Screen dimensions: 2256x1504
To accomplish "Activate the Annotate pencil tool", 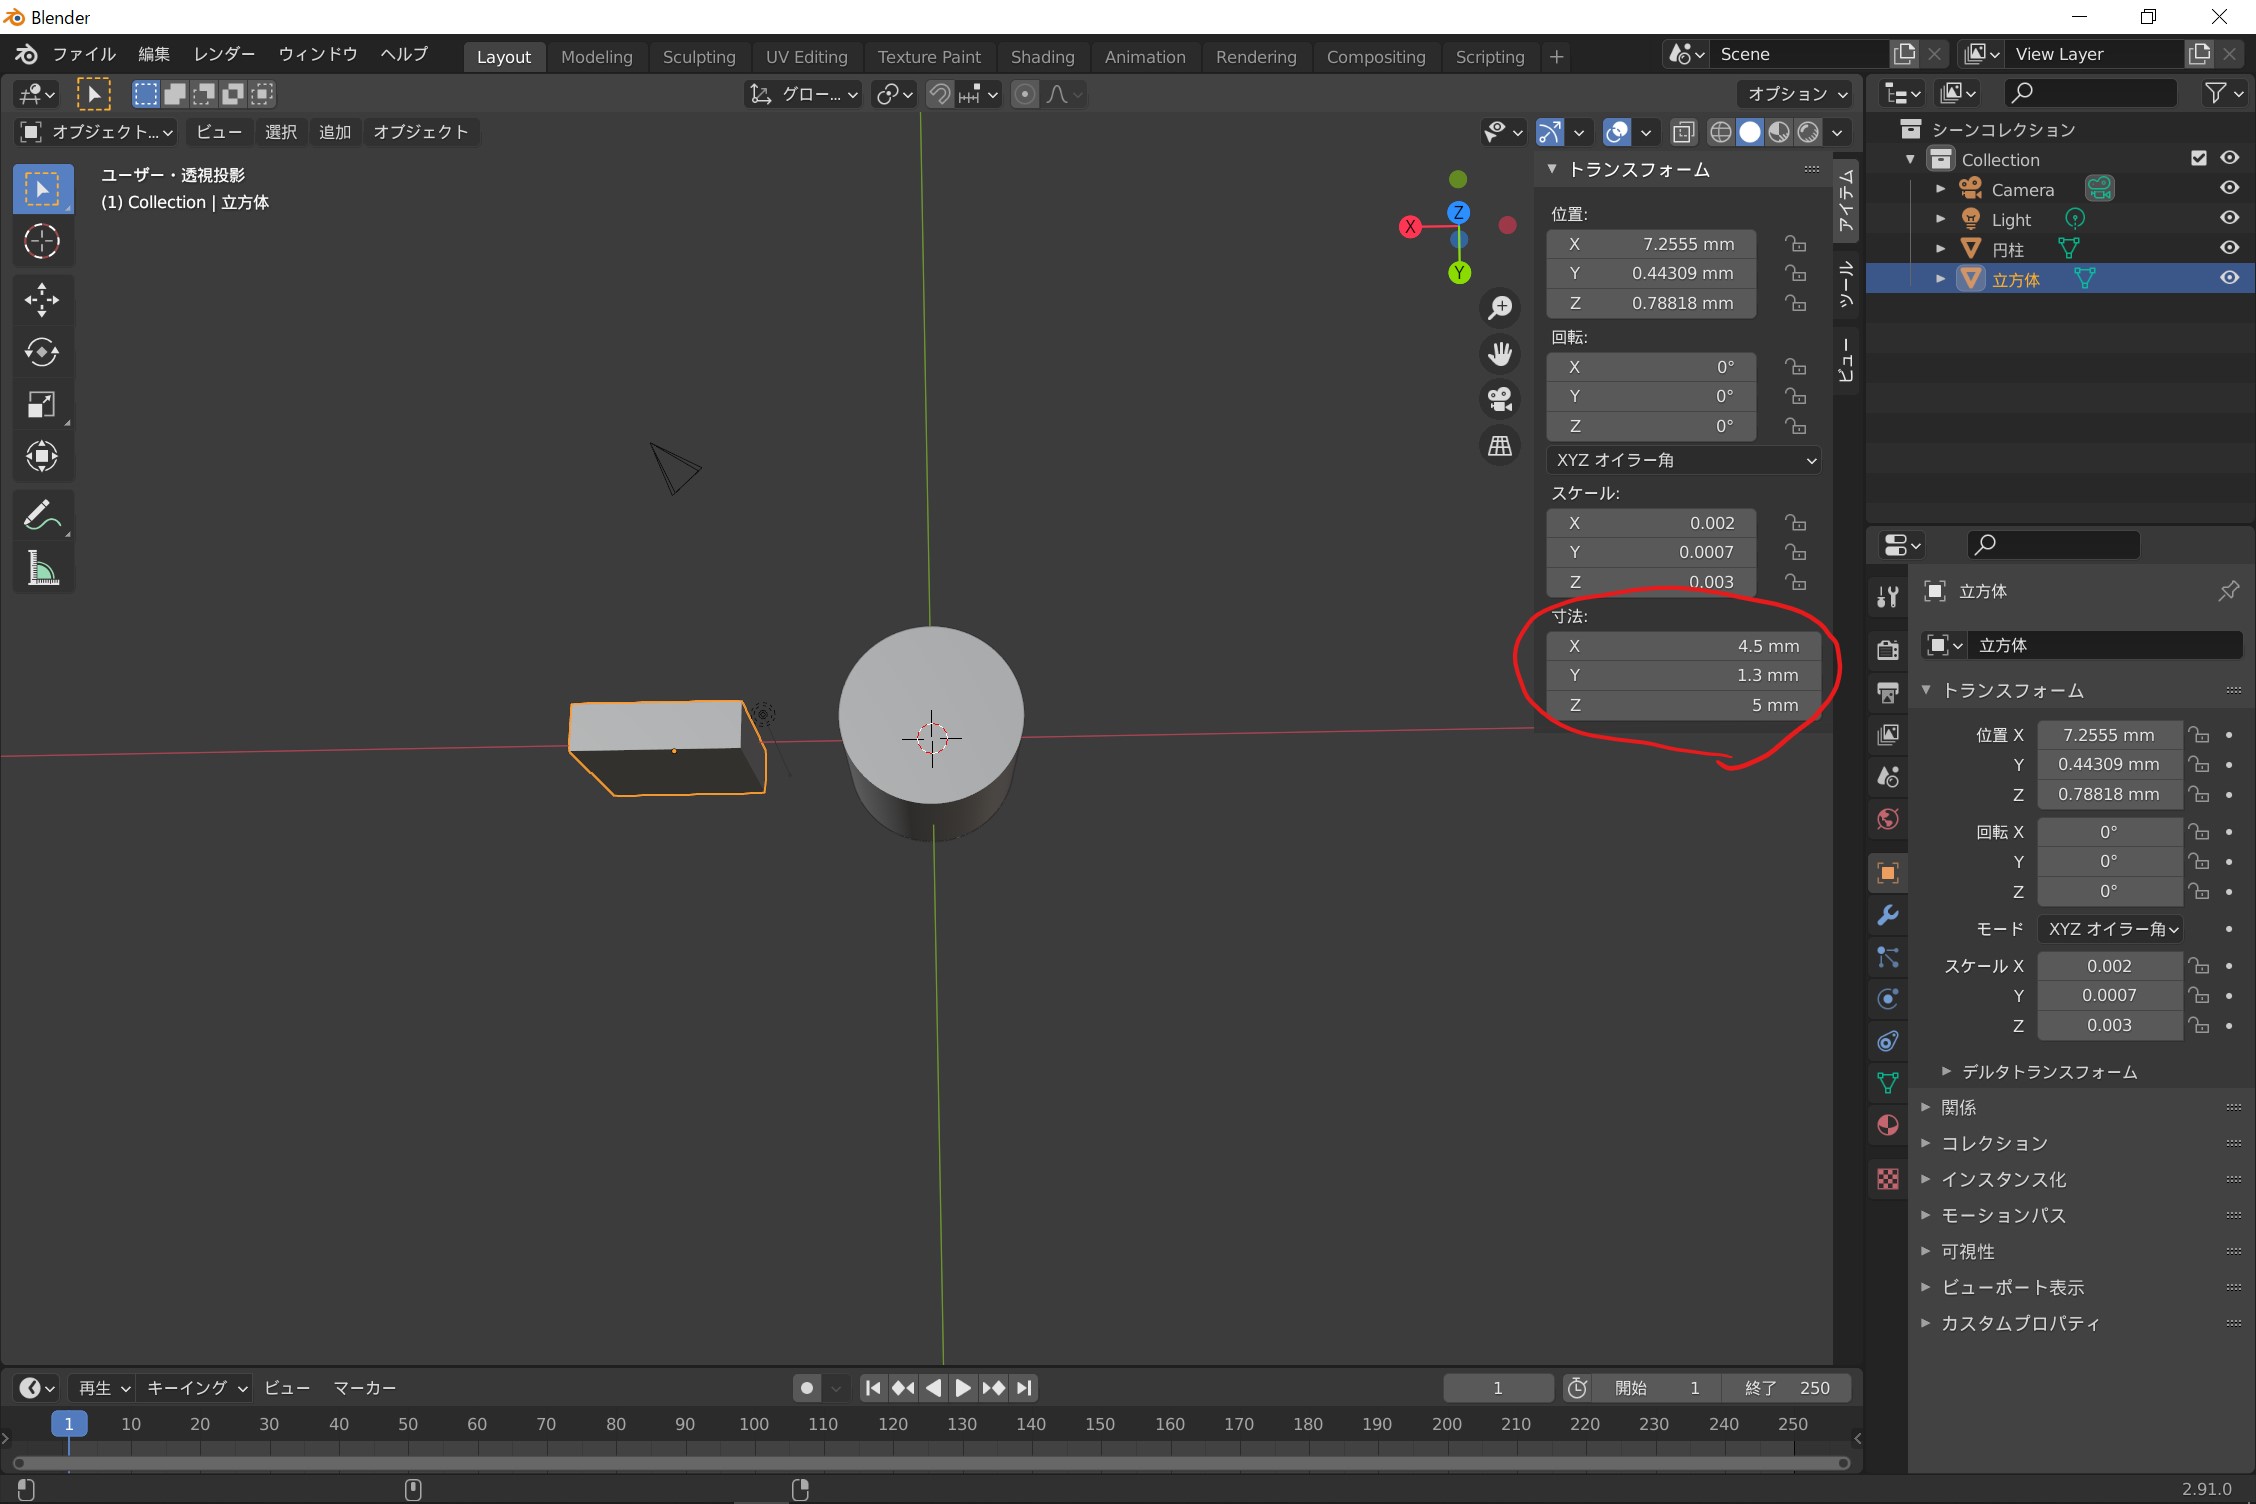I will click(42, 516).
